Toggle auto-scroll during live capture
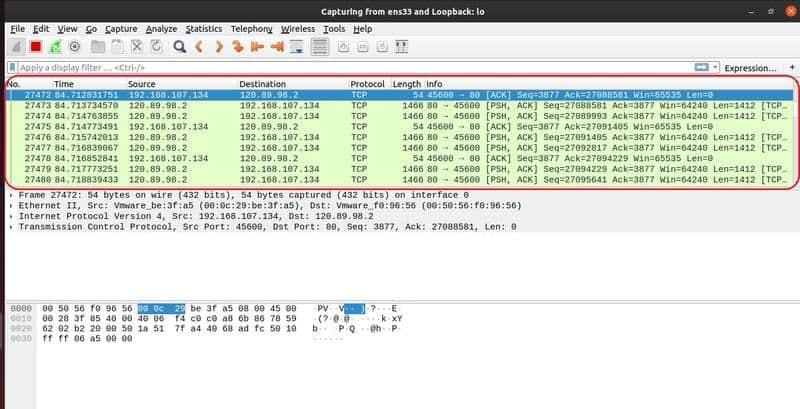The width and height of the screenshot is (800, 409). (x=297, y=46)
